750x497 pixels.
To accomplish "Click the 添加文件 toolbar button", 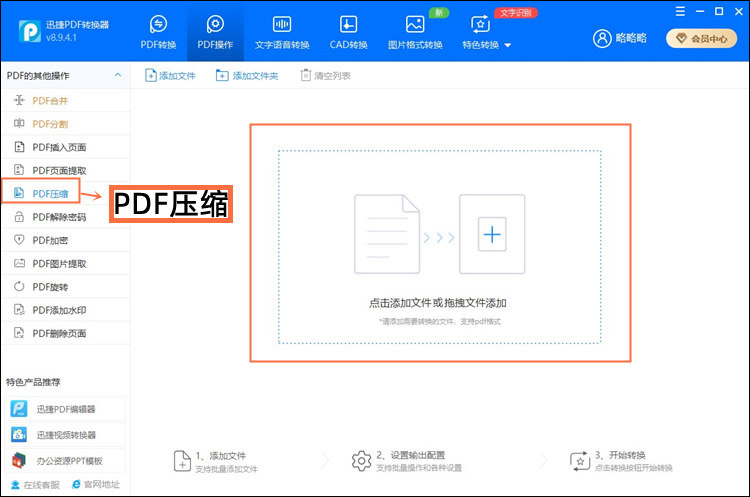I will (x=170, y=76).
